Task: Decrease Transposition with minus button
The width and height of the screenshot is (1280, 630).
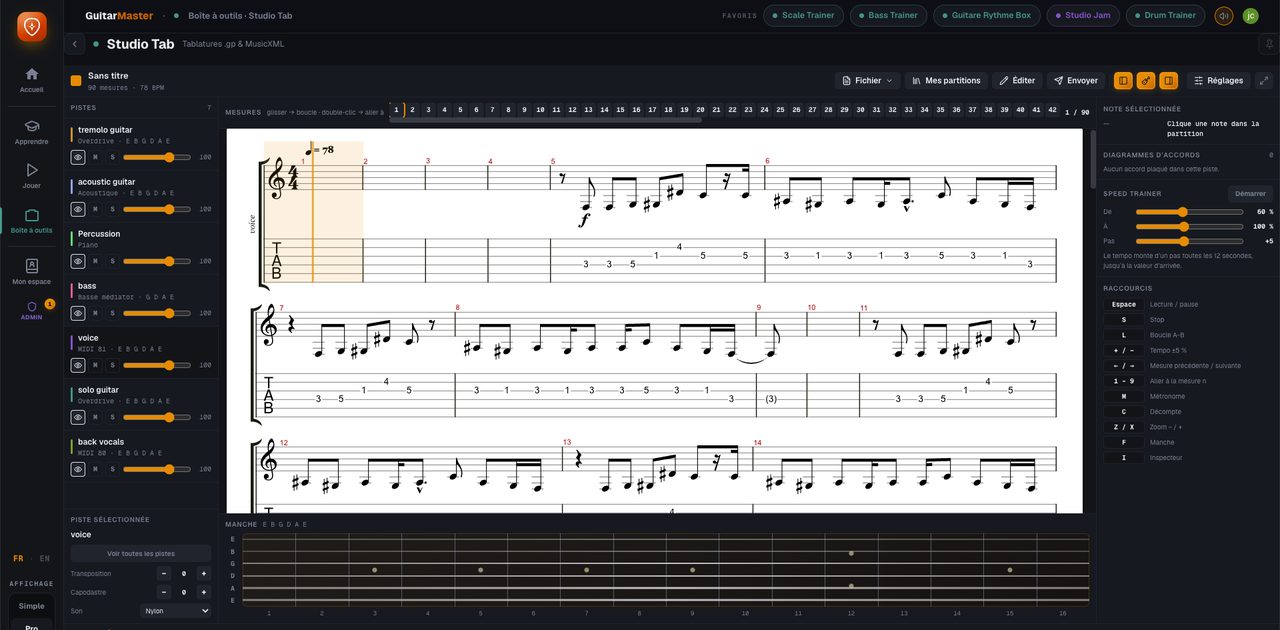Action: pos(164,574)
